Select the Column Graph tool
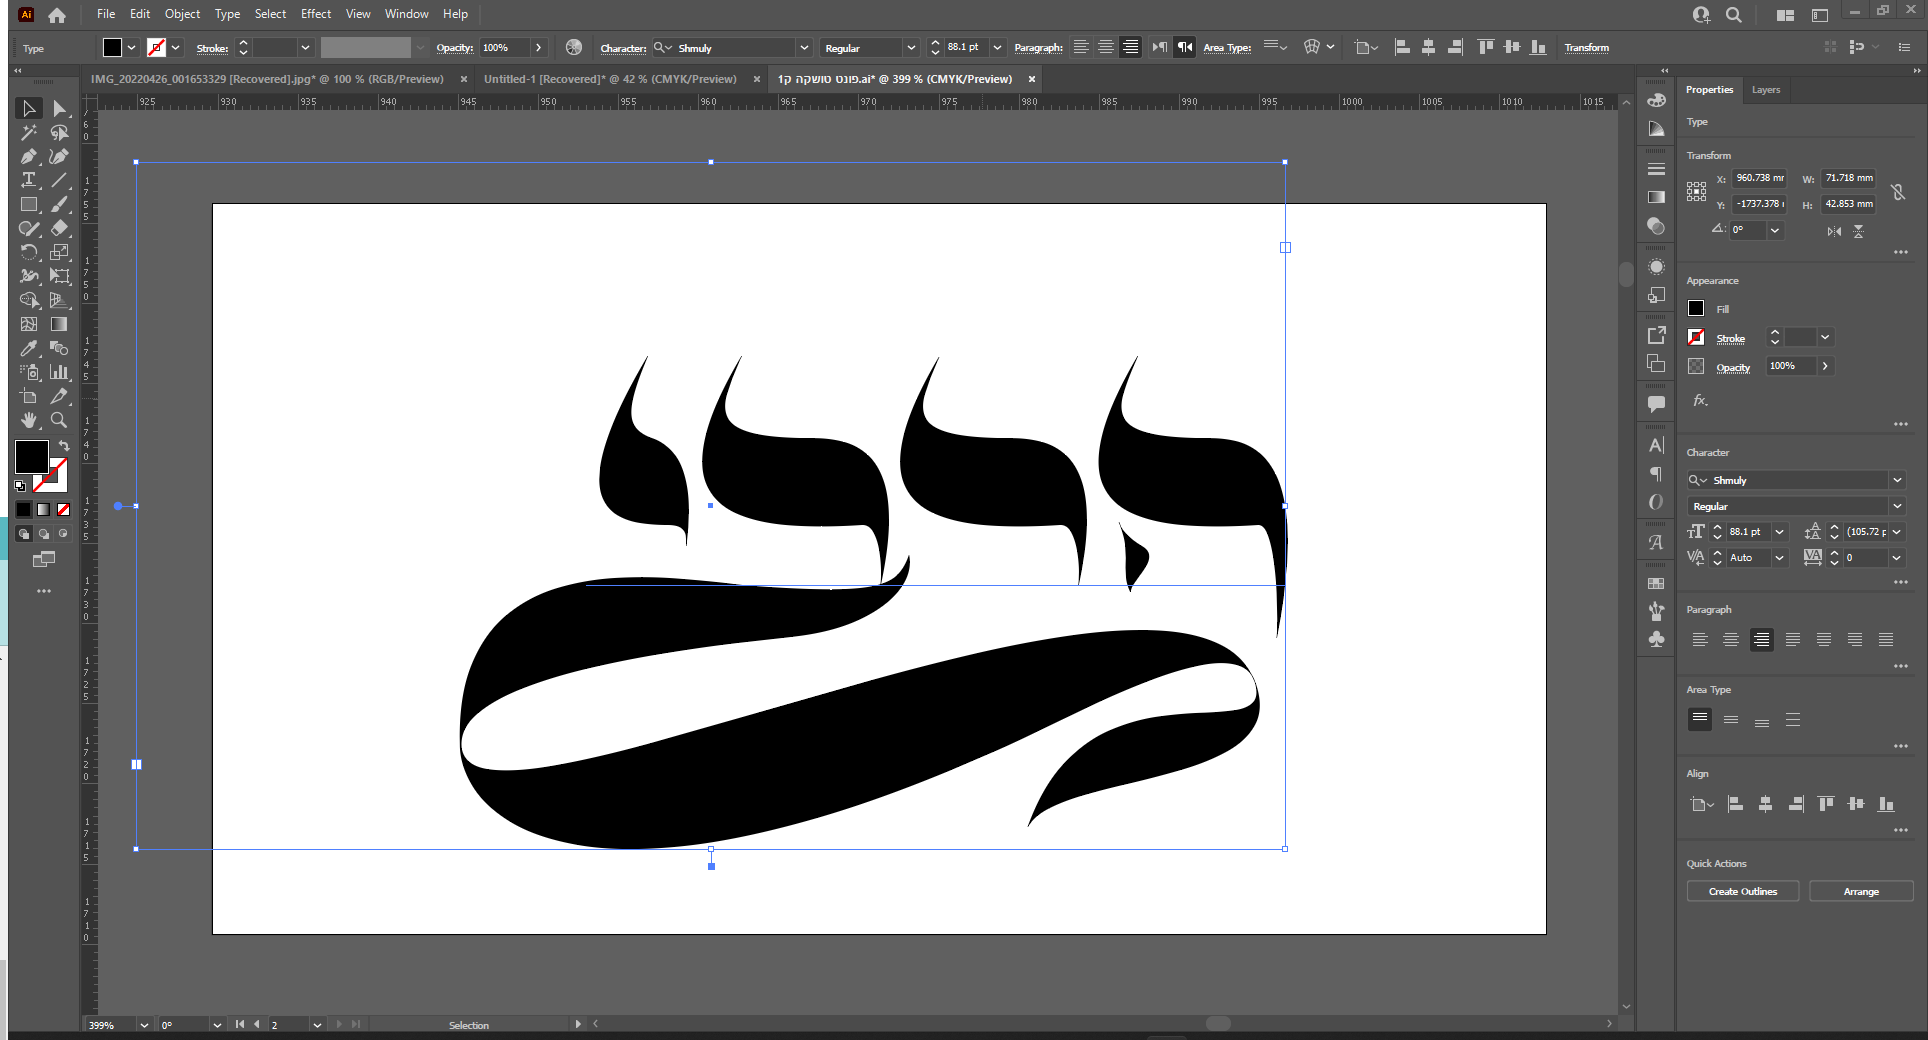The height and width of the screenshot is (1040, 1928). tap(59, 372)
